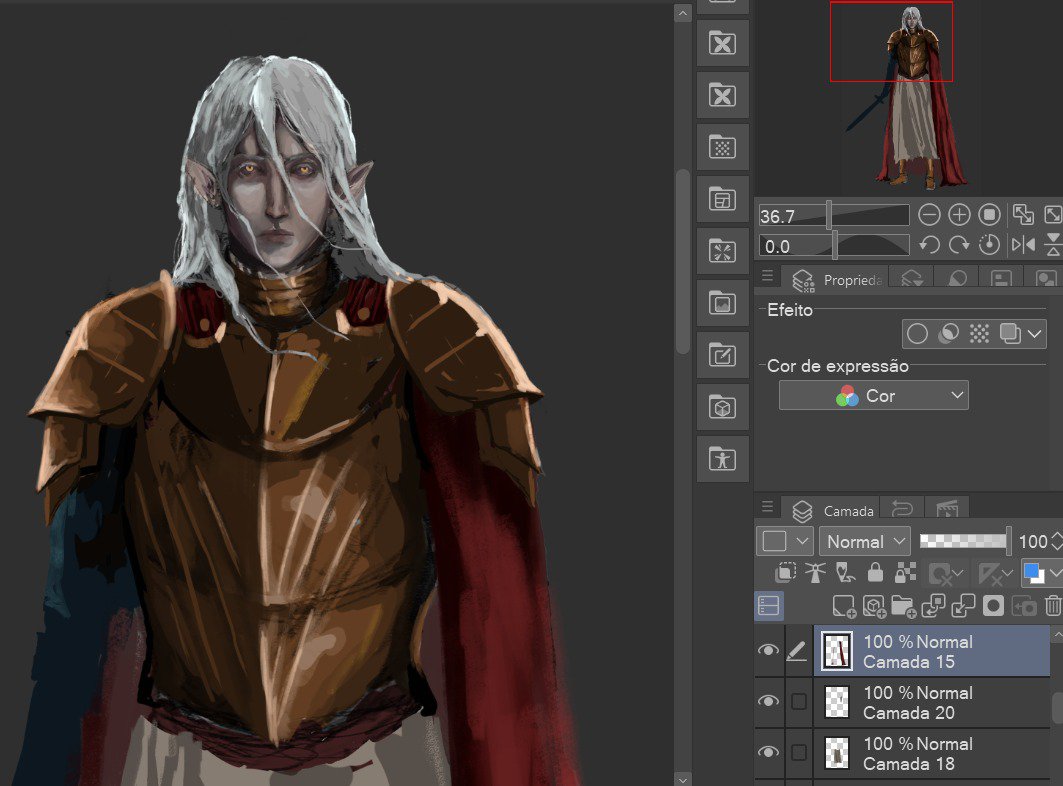Open the ruler display range dropdown
The image size is (1063, 786).
[x=995, y=574]
